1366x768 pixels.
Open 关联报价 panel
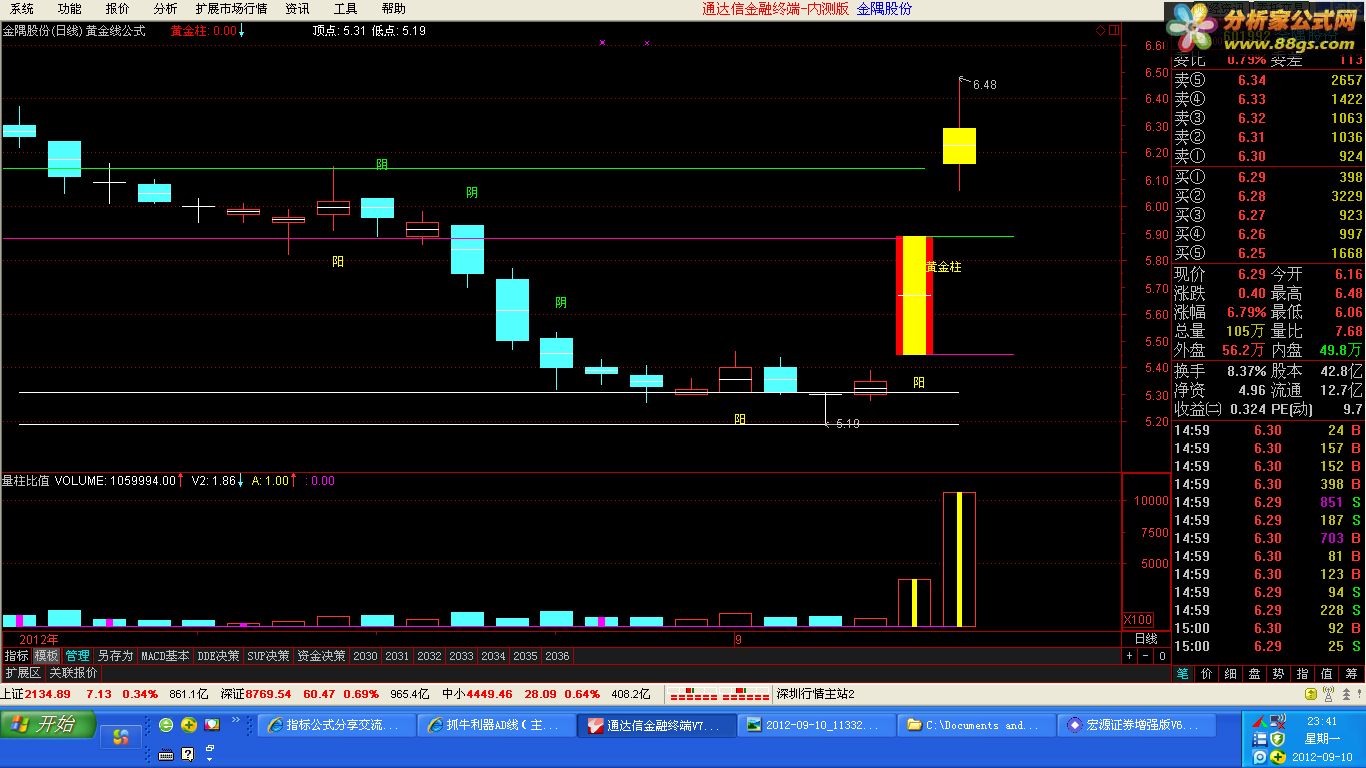pos(73,673)
